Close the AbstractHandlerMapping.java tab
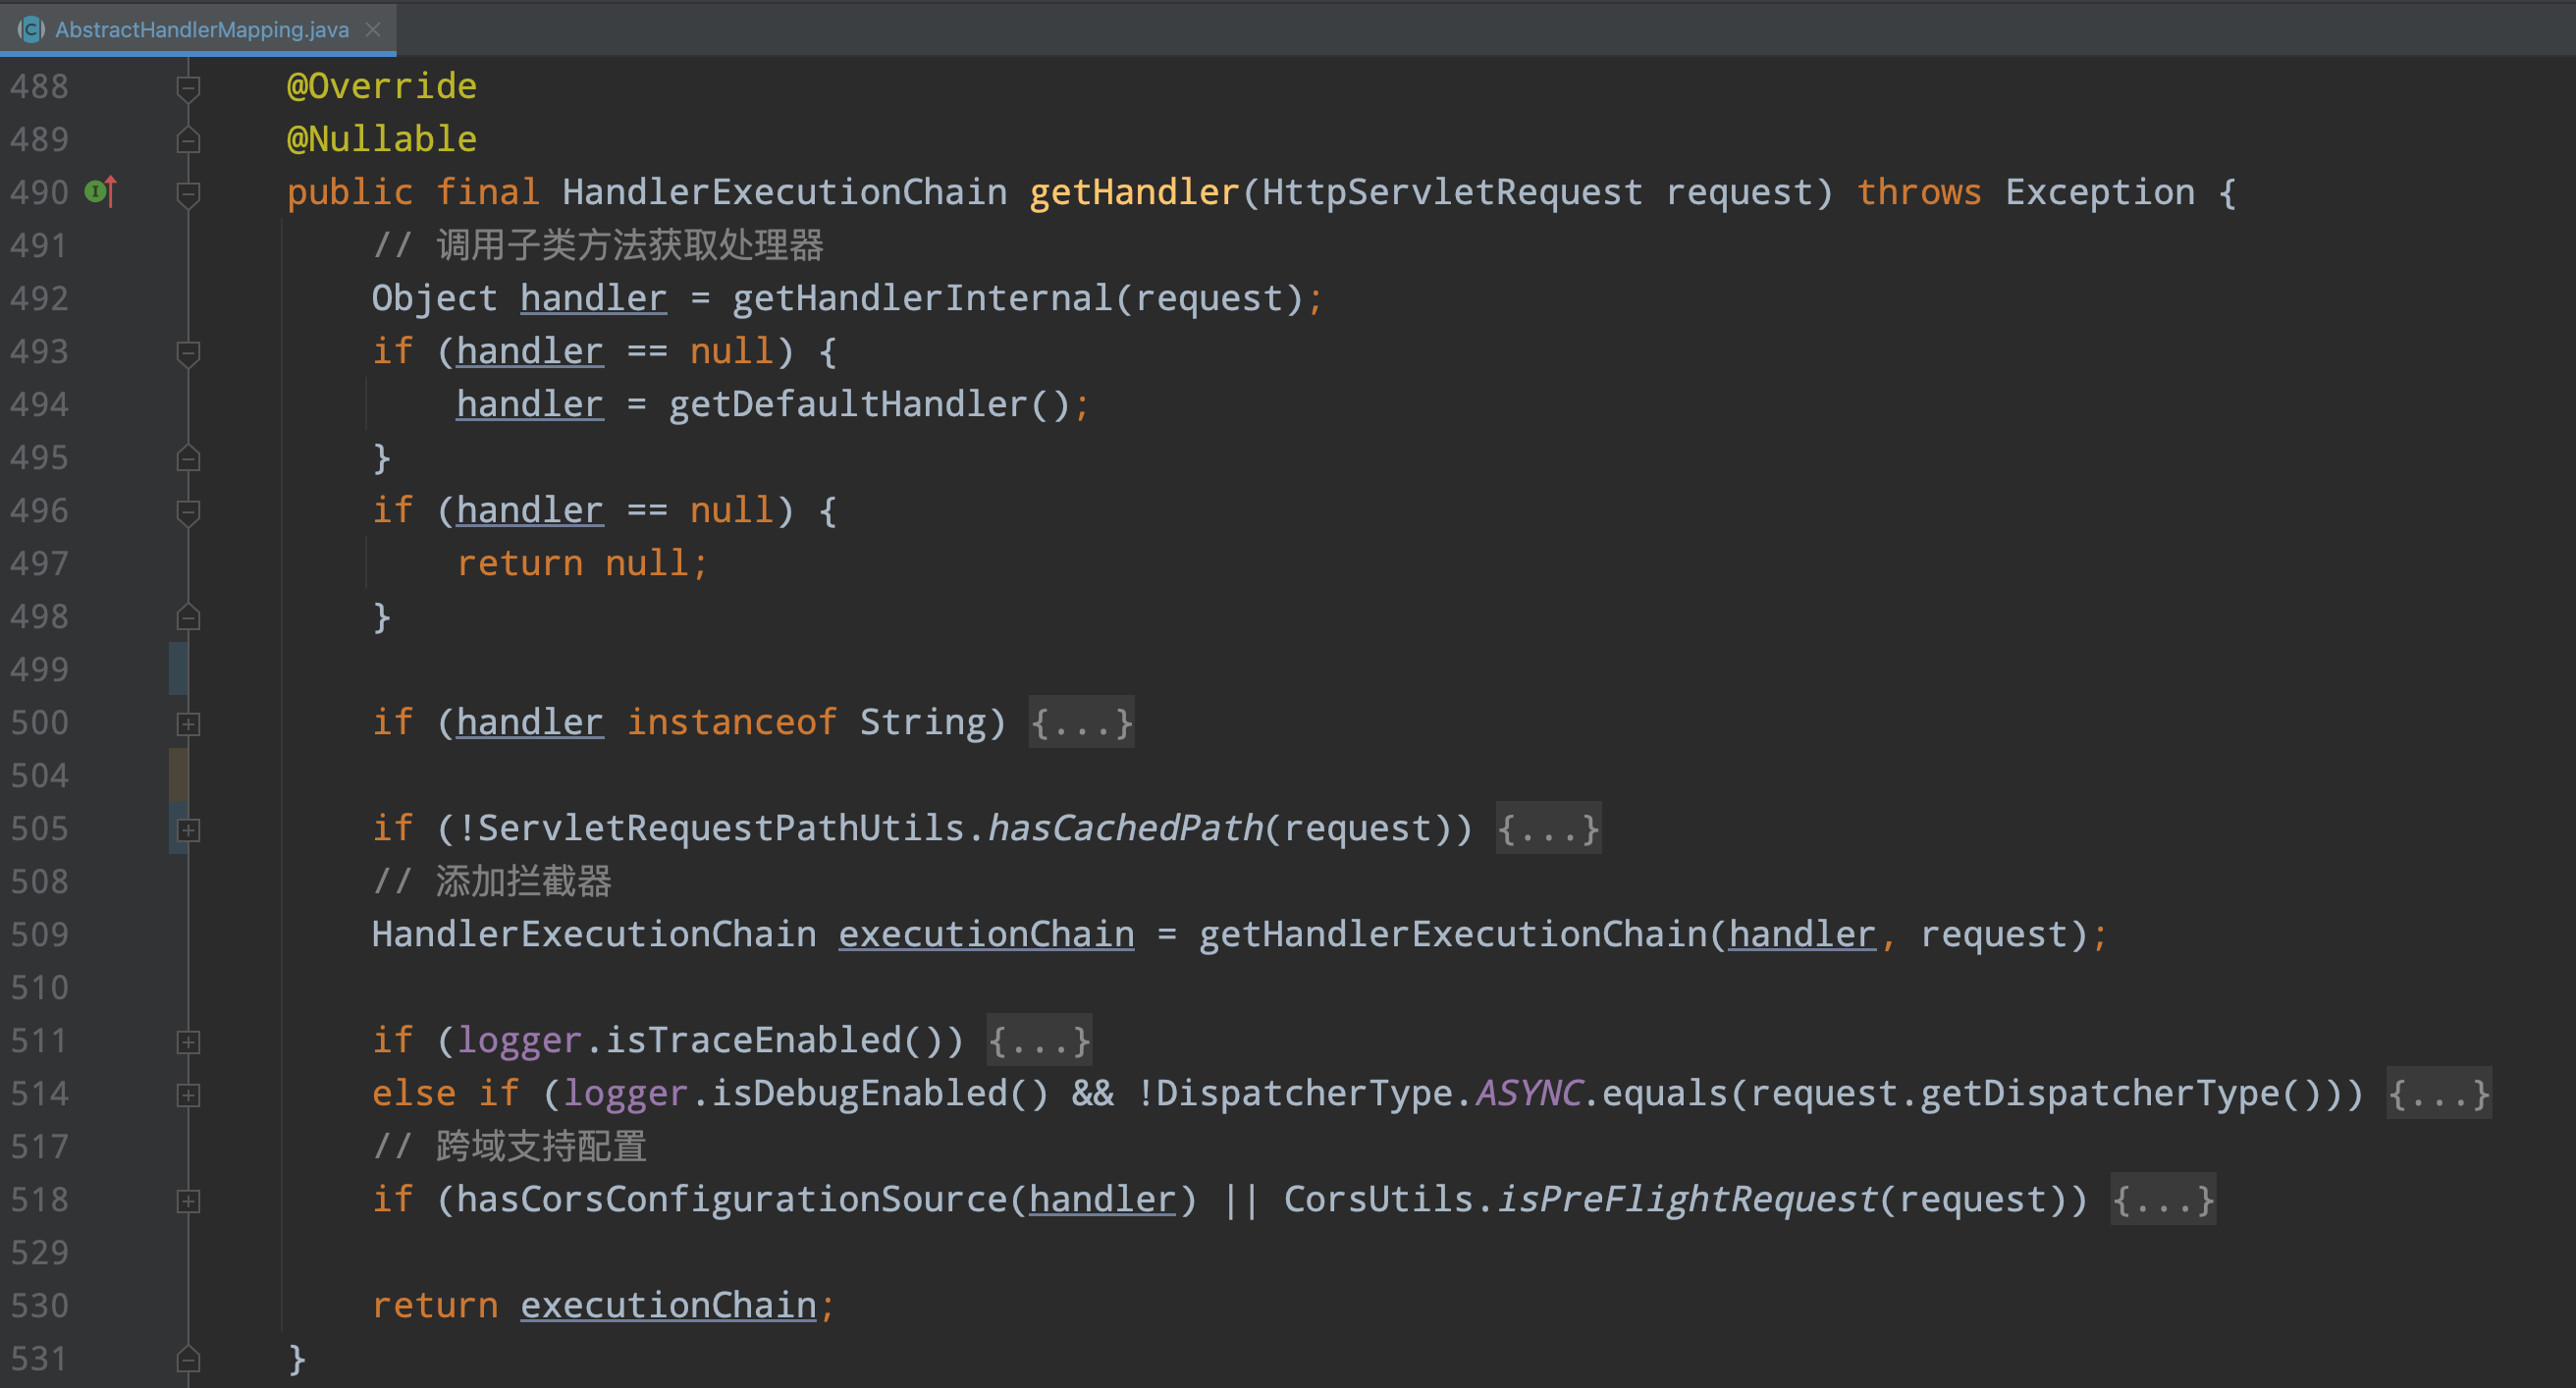The height and width of the screenshot is (1388, 2576). tap(373, 29)
